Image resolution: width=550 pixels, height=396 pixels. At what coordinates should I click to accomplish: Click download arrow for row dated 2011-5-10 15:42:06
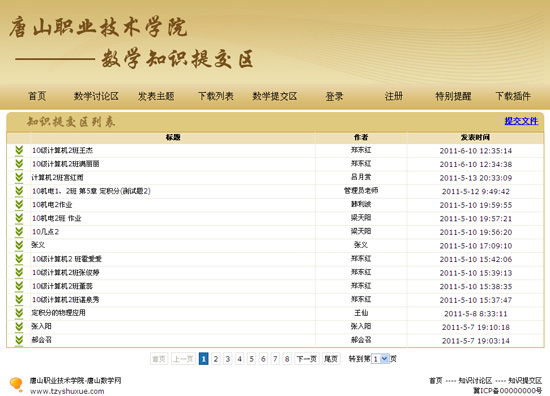(19, 259)
